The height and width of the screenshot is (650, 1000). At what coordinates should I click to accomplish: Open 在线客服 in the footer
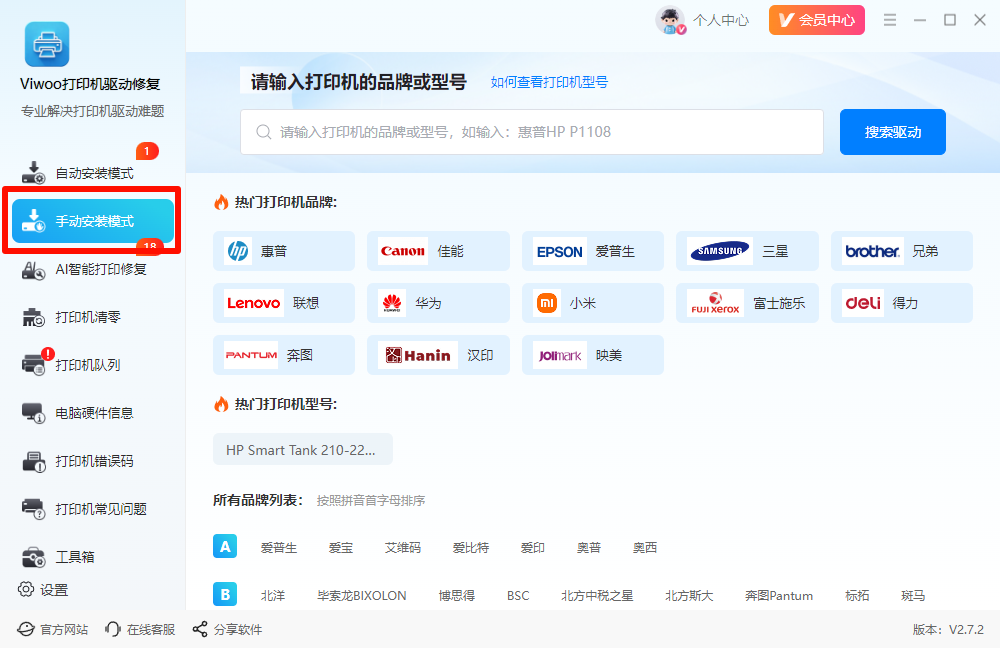pyautogui.click(x=140, y=630)
